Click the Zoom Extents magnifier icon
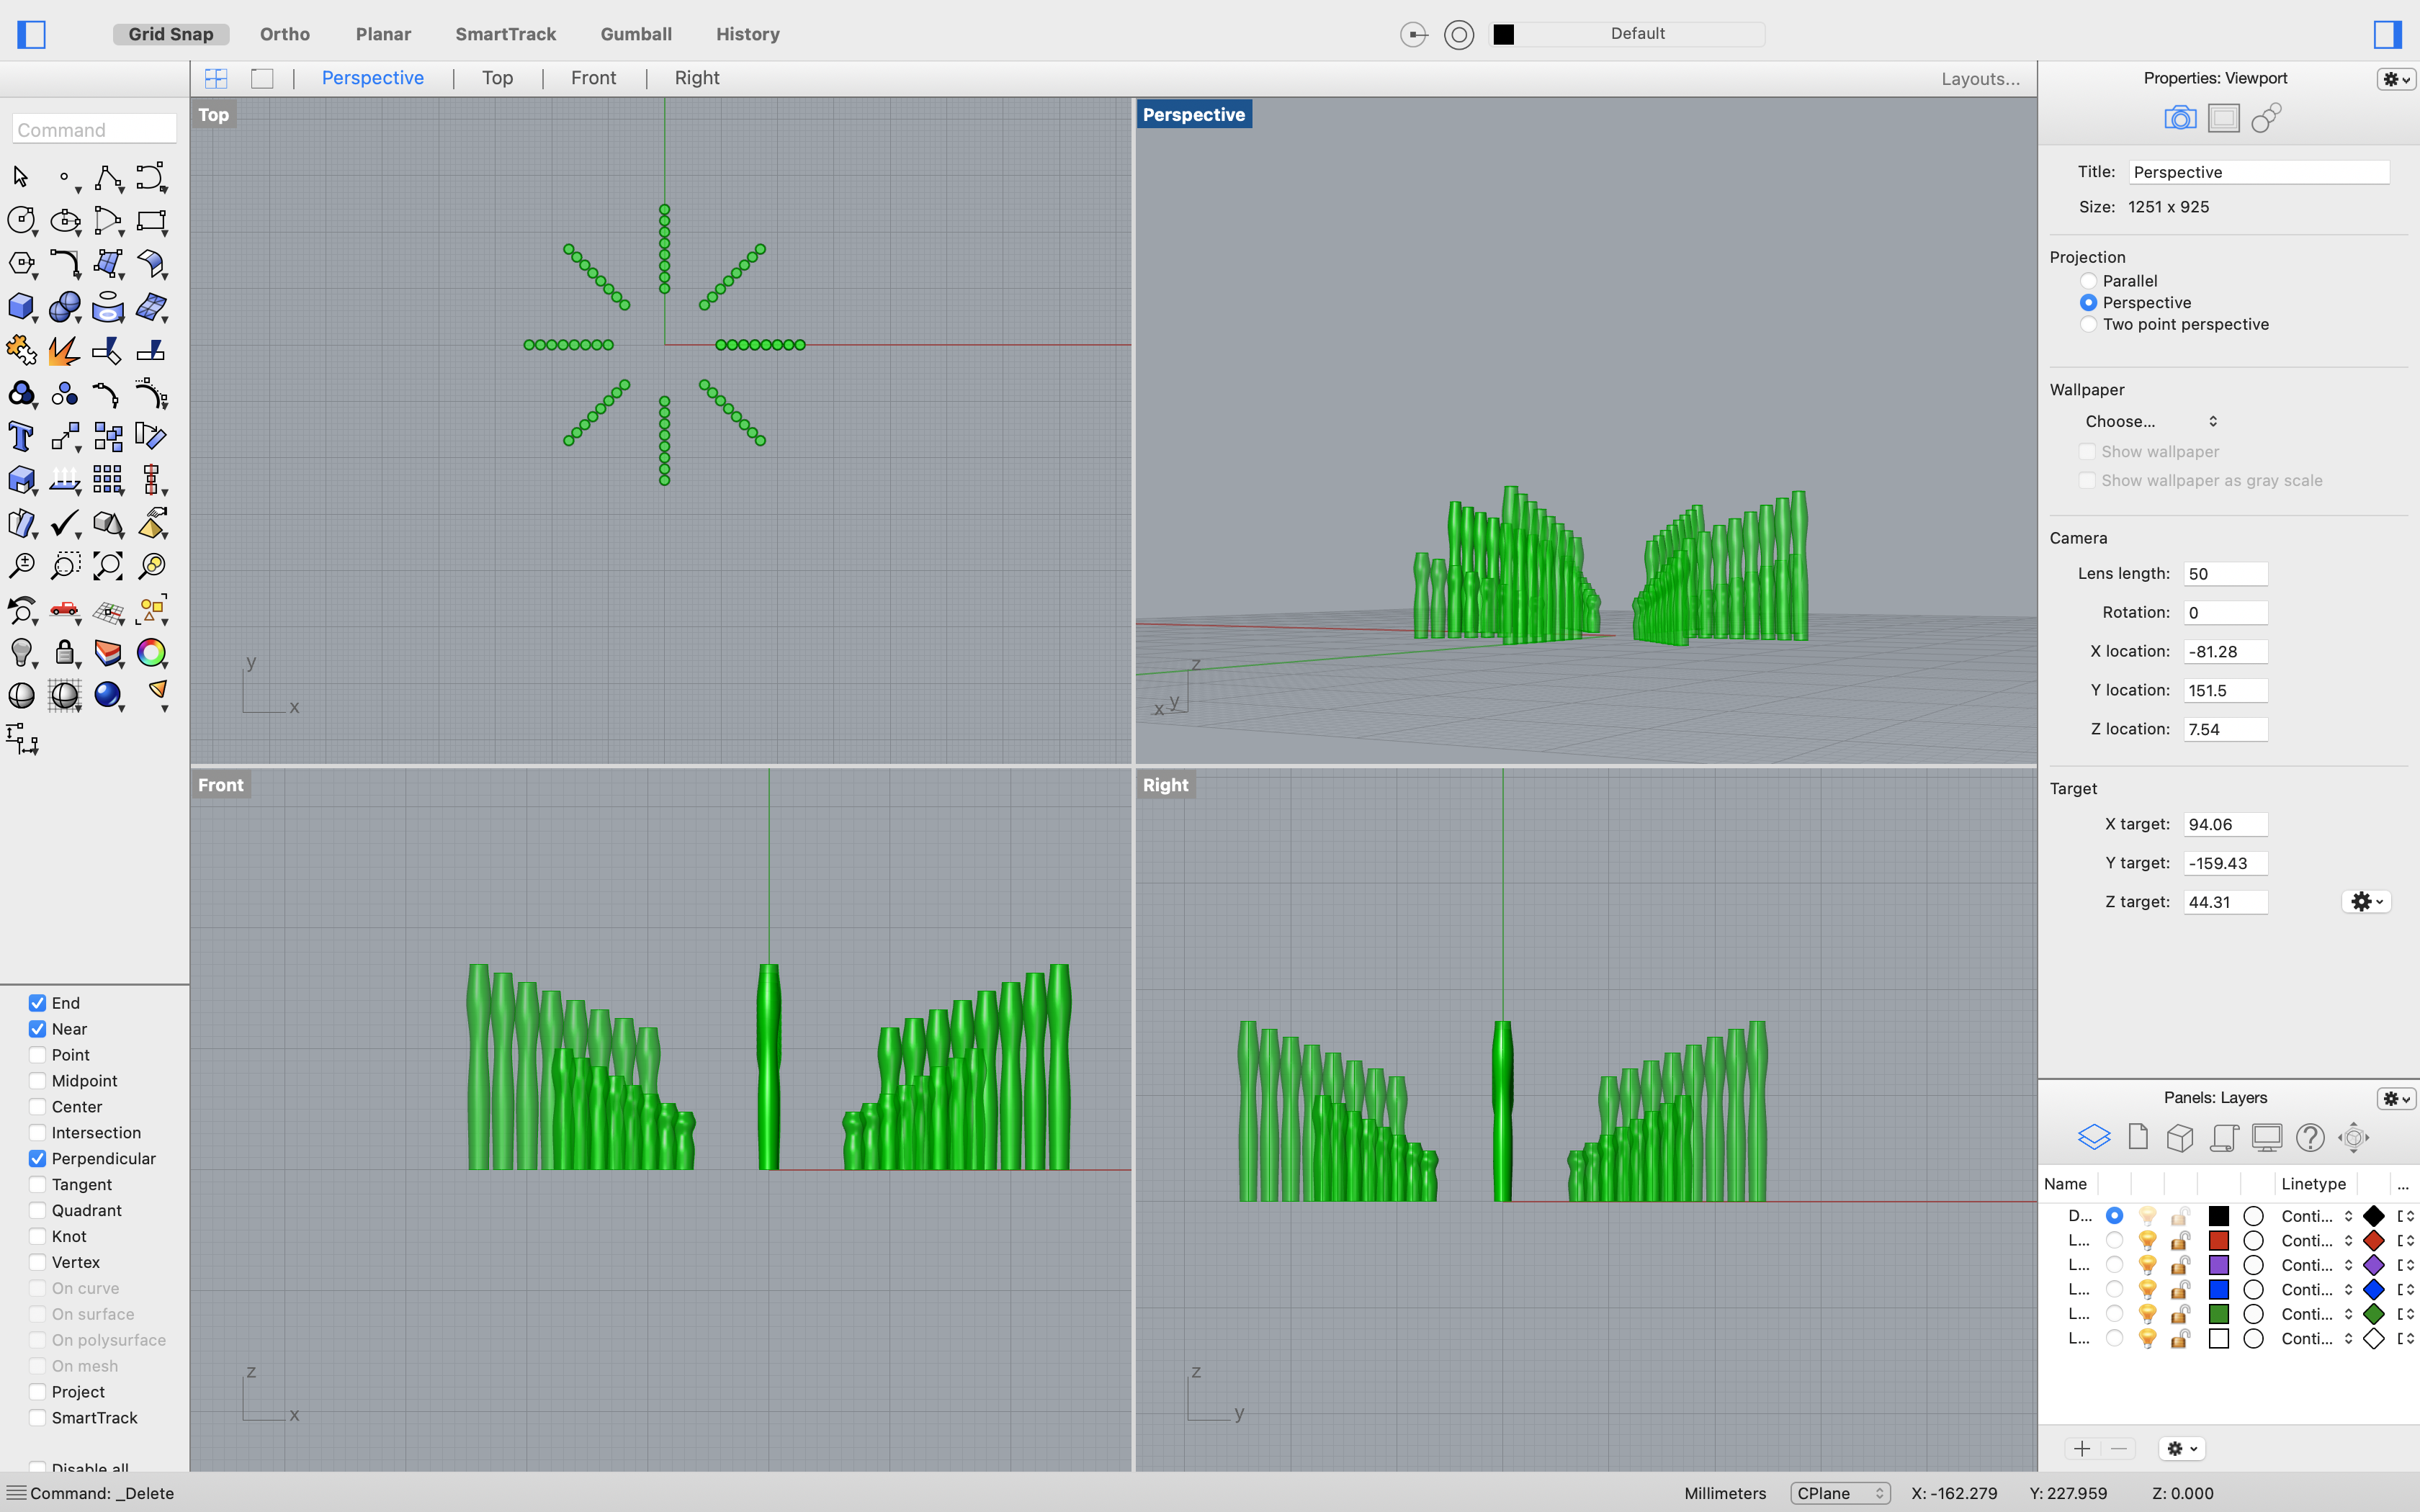Image resolution: width=2420 pixels, height=1512 pixels. pyautogui.click(x=108, y=566)
